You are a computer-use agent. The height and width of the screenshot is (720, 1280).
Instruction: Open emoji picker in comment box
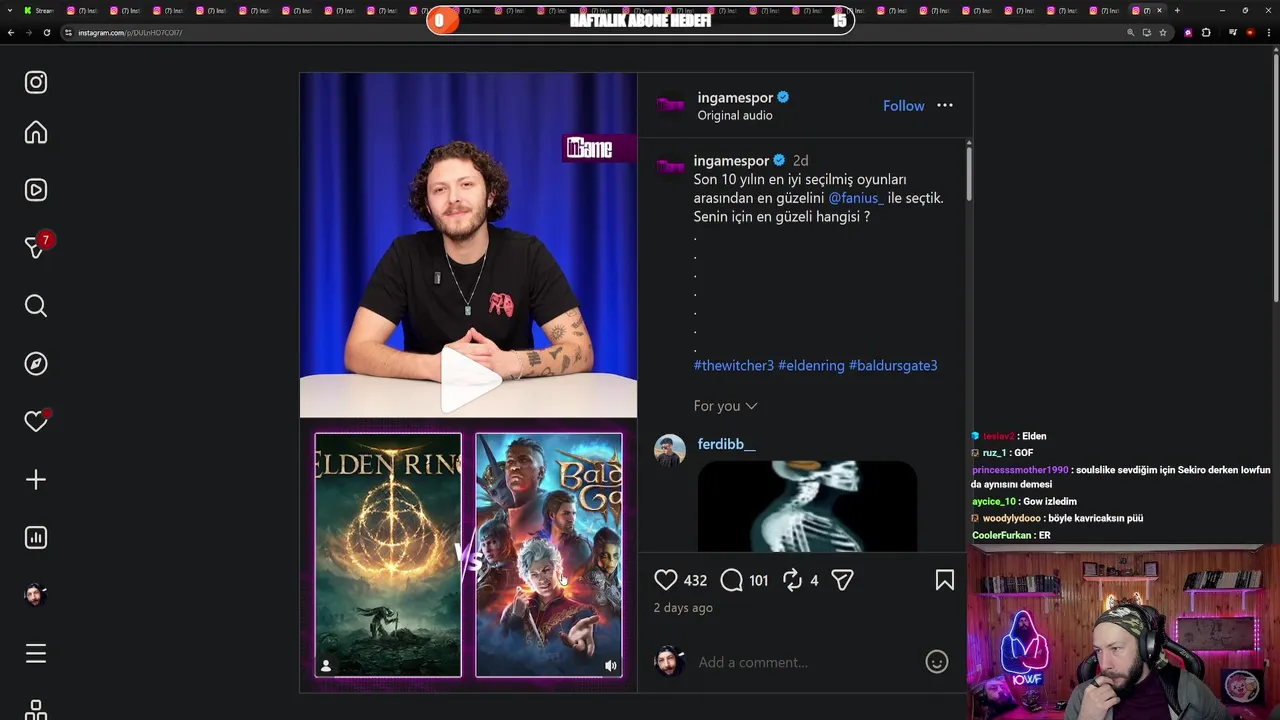coord(937,662)
